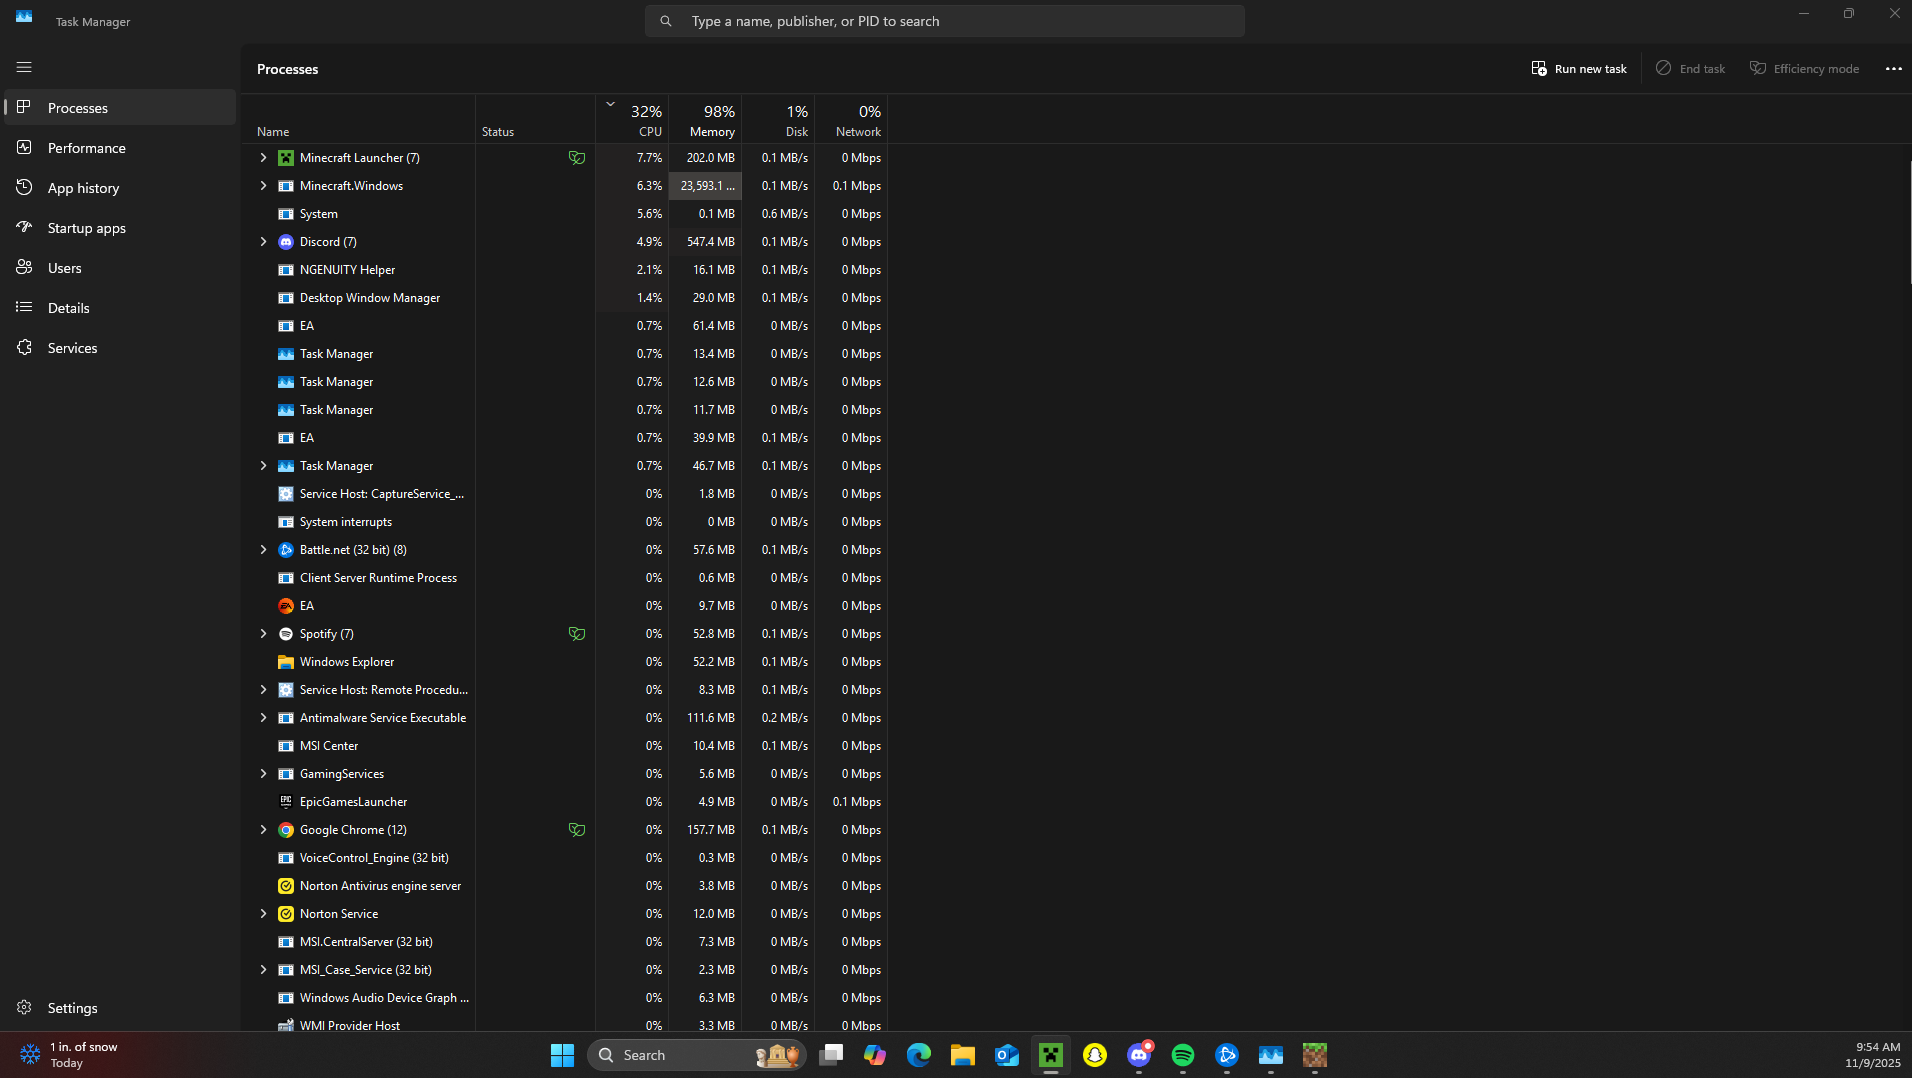1912x1078 pixels.
Task: Click the Windows Explorer folder icon in the list
Action: (x=286, y=662)
